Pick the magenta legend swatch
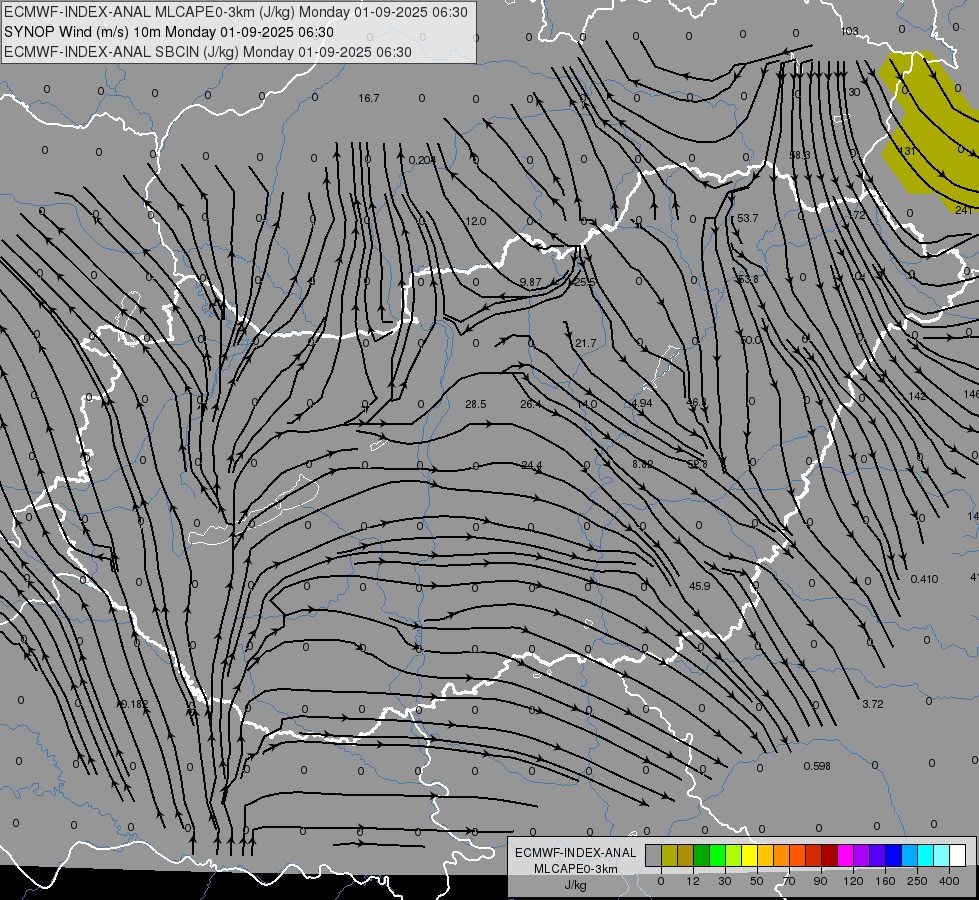The height and width of the screenshot is (900, 979). click(846, 856)
